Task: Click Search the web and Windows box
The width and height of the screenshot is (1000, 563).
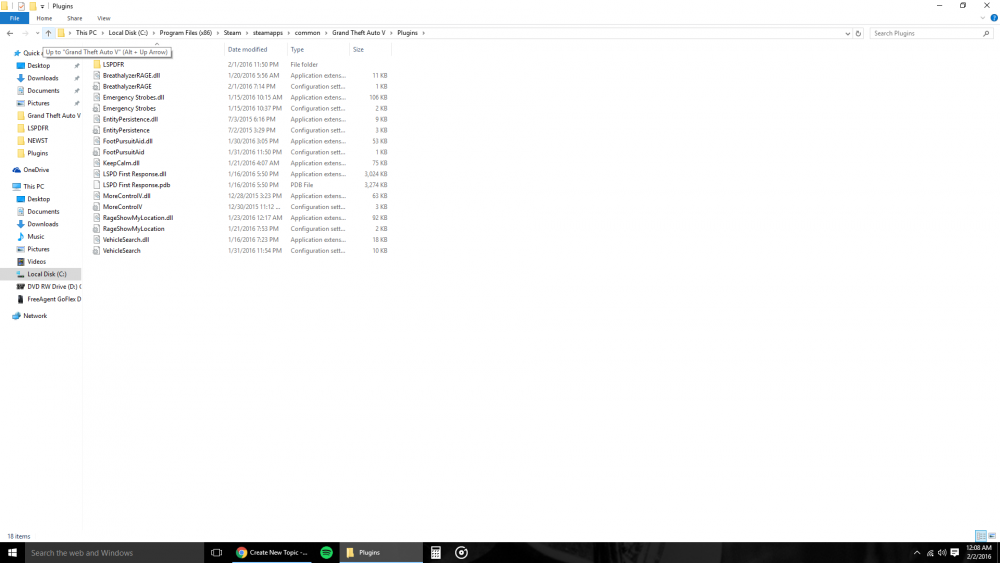Action: 114,553
